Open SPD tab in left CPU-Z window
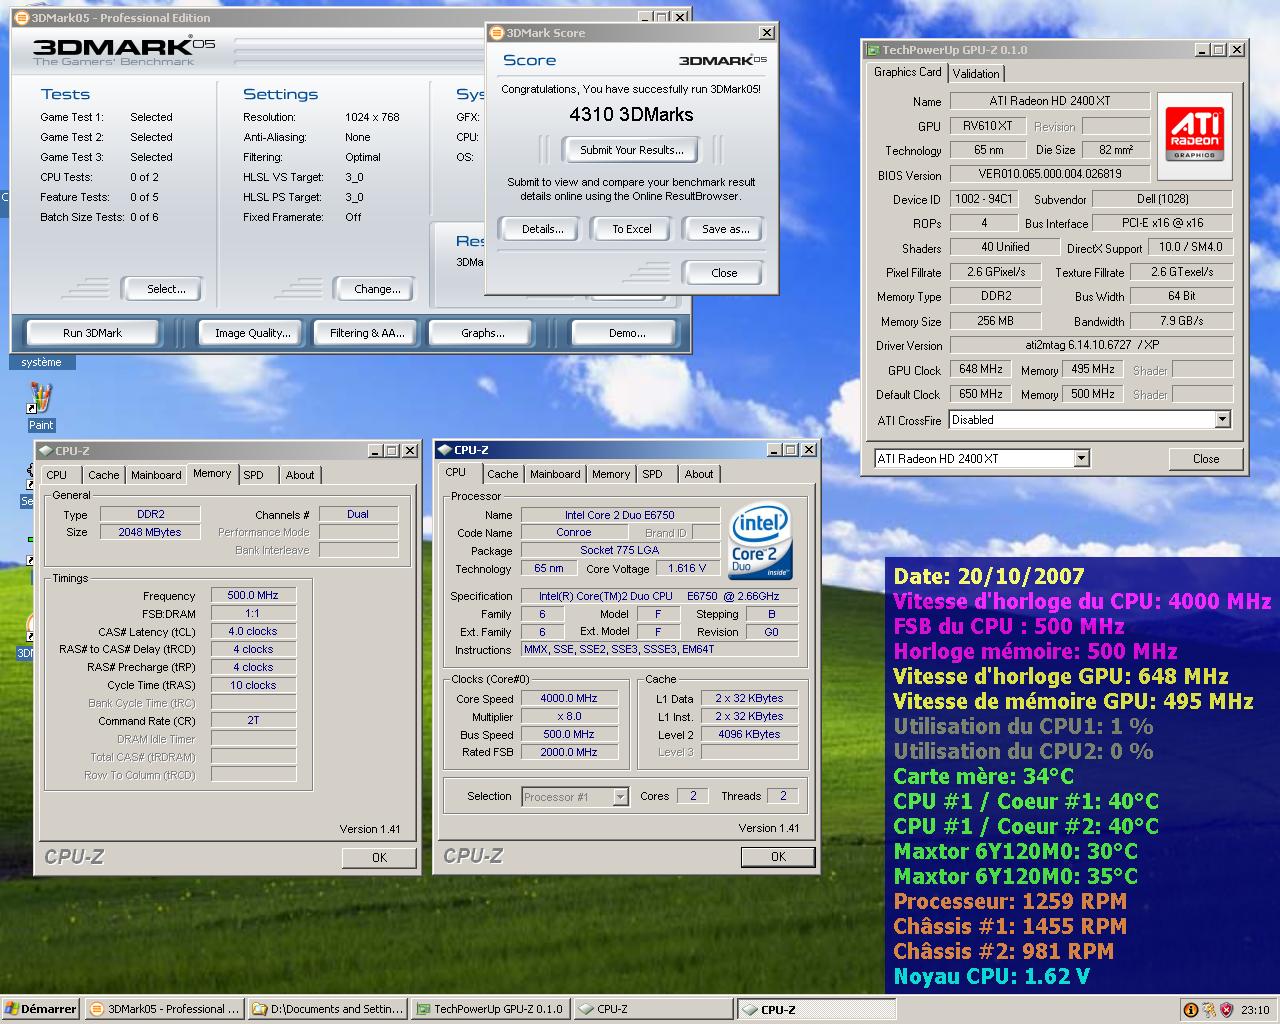 [x=254, y=475]
